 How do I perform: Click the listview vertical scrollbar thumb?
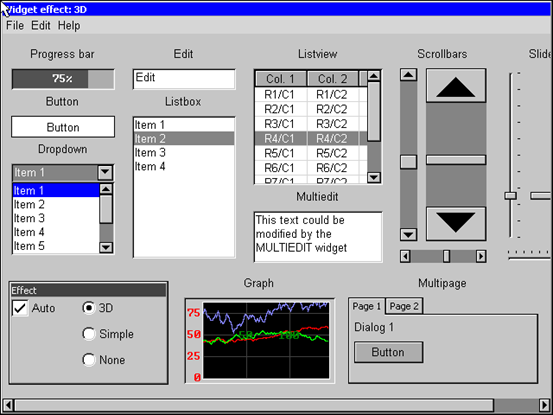click(374, 111)
